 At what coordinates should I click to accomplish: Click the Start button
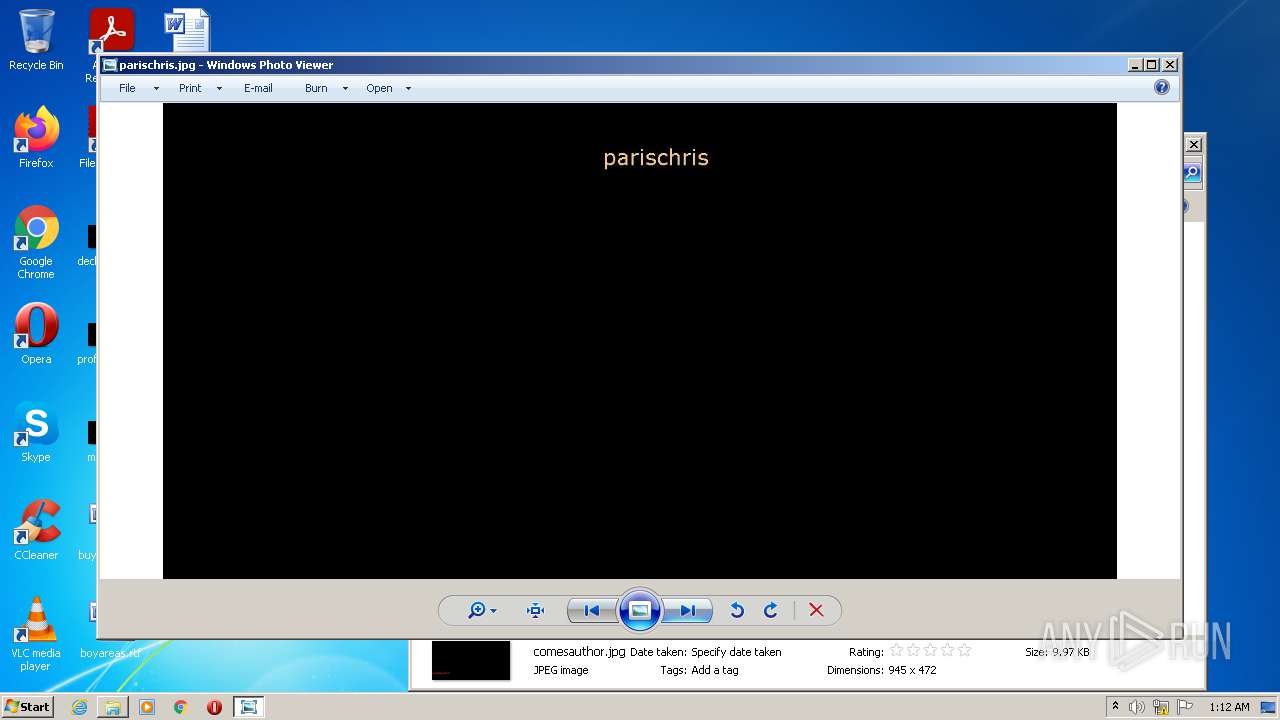pyautogui.click(x=28, y=706)
